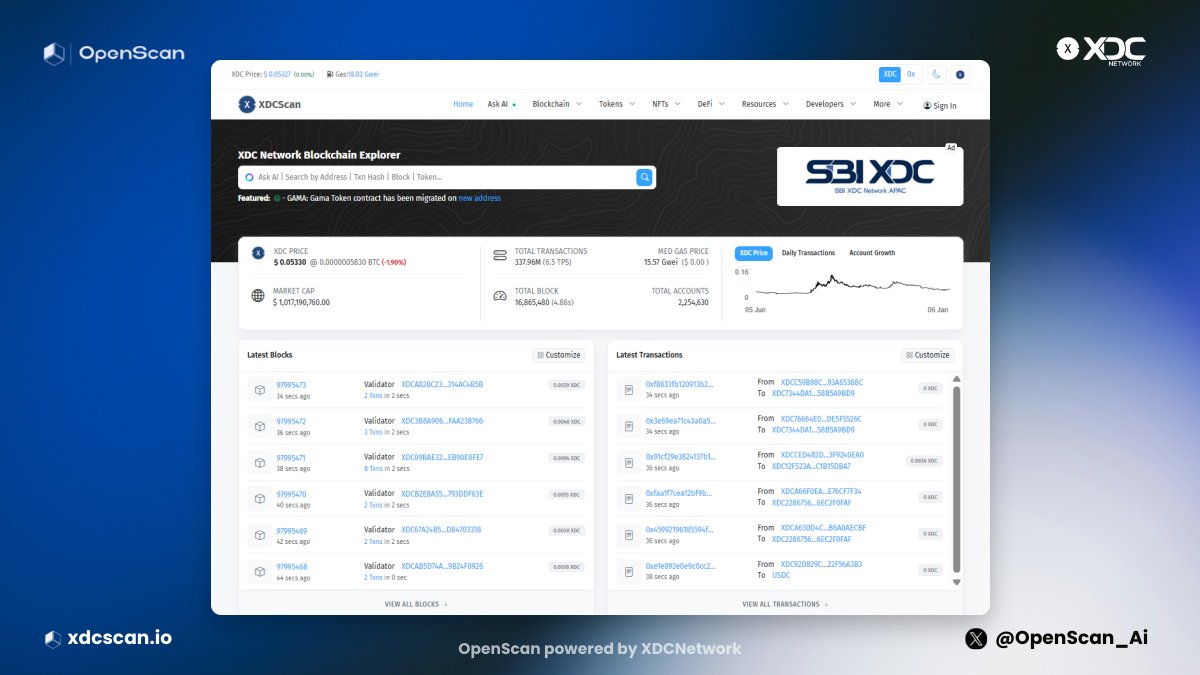1200x675 pixels.
Task: Click the 0.8636 XDC amount badge
Action: (924, 461)
